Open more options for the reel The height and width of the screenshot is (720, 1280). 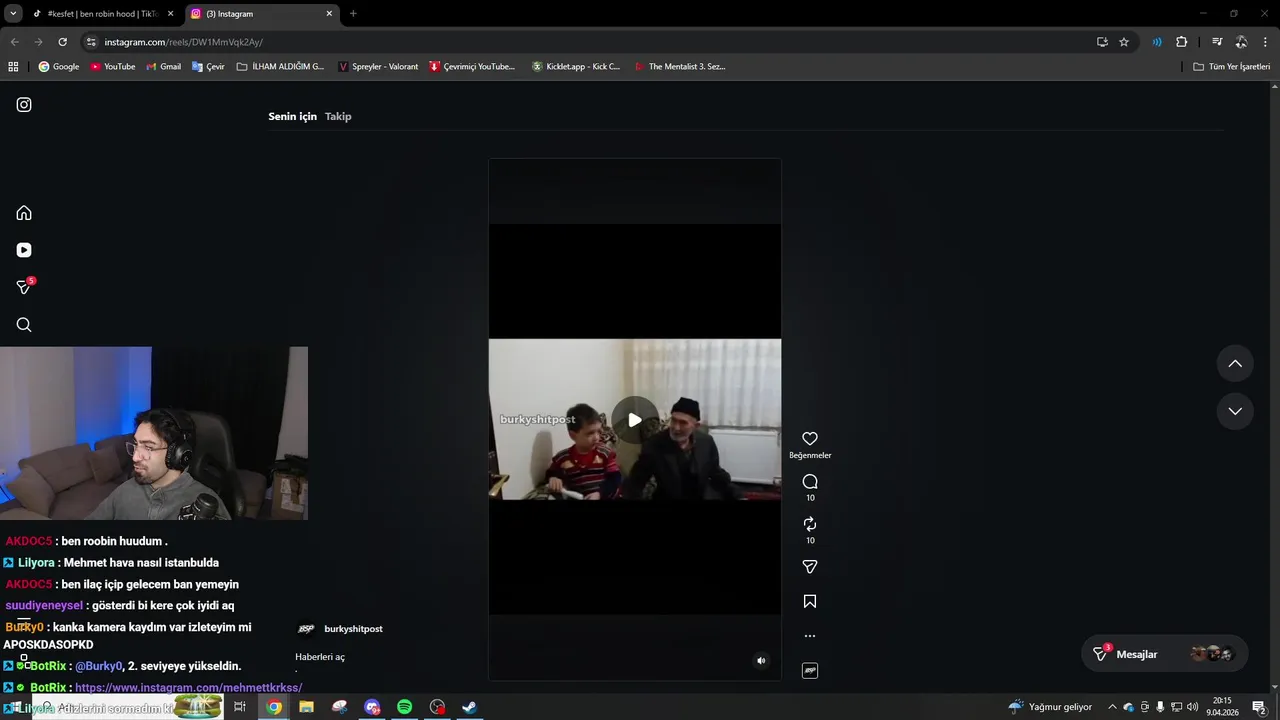tap(810, 636)
